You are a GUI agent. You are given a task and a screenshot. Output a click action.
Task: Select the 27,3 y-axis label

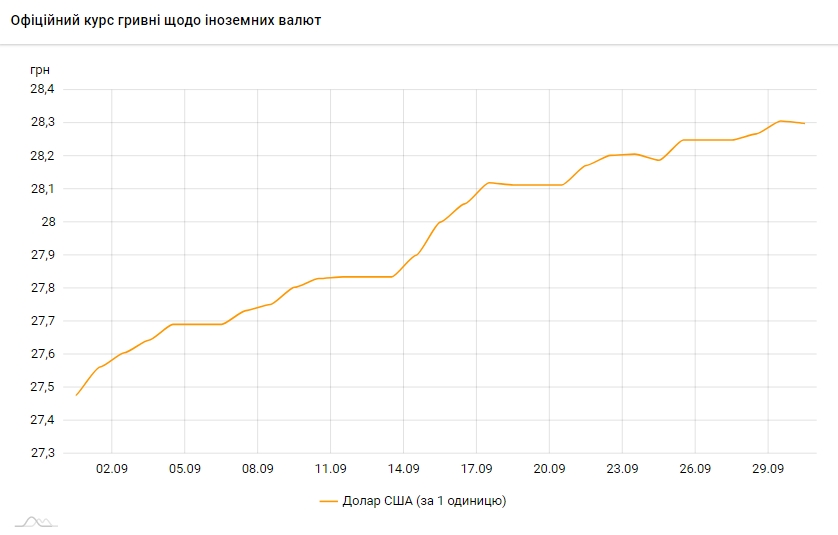coord(42,453)
